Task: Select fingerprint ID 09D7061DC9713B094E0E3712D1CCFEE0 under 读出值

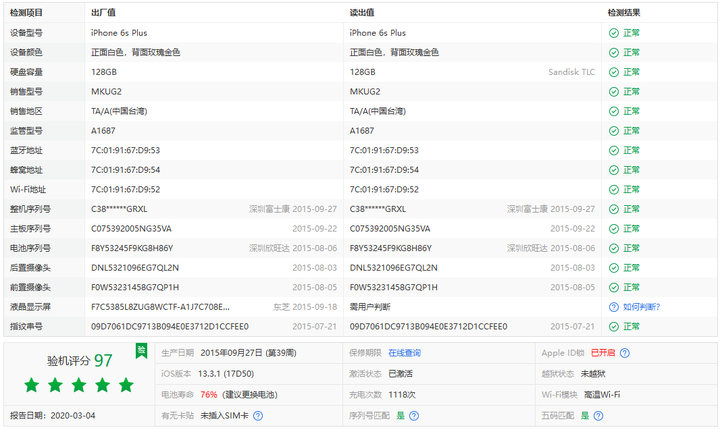Action: [428, 326]
